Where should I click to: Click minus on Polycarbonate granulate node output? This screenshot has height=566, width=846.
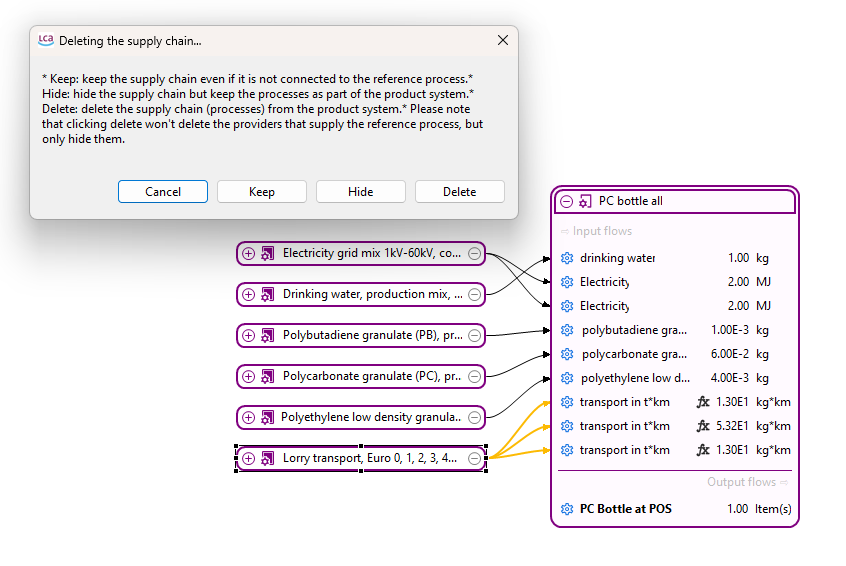pyautogui.click(x=474, y=377)
